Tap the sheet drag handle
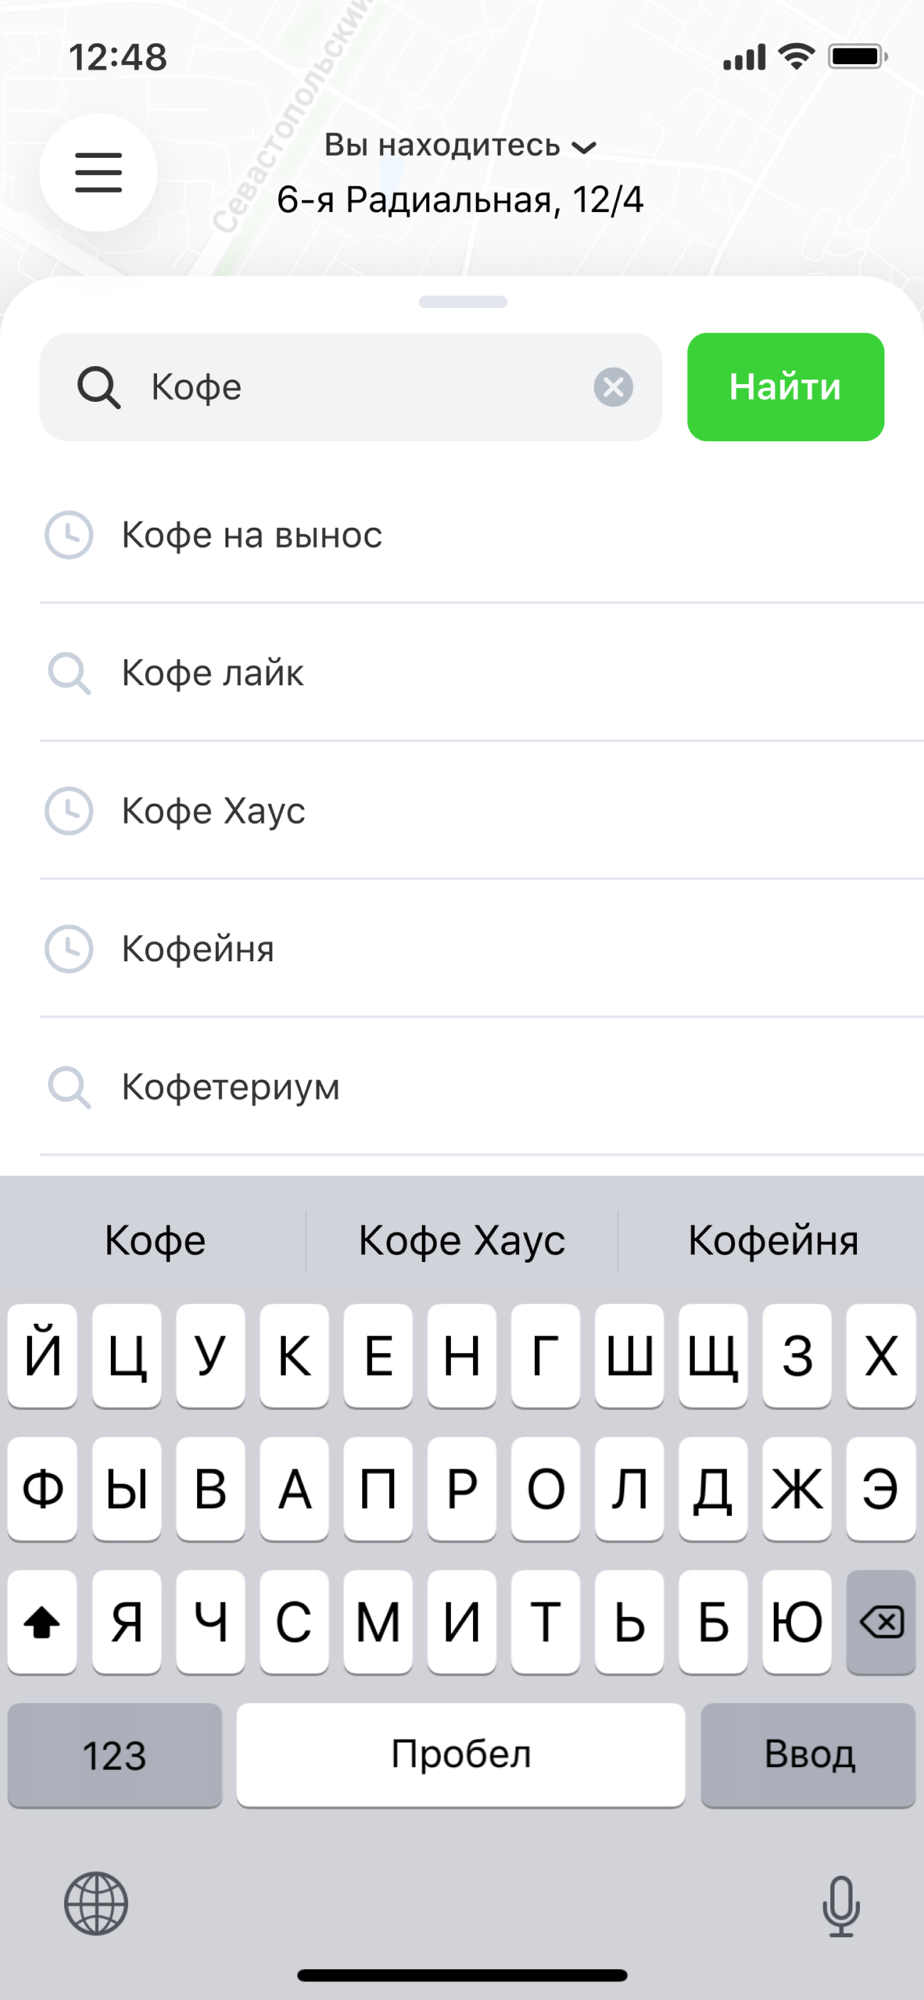 (x=463, y=302)
